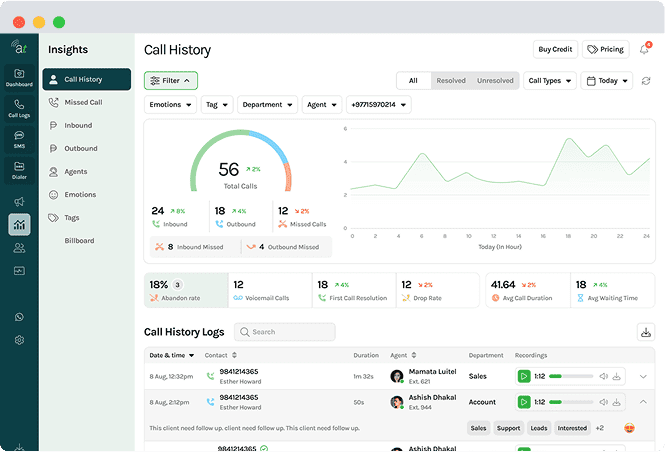Switch the call view to Resolved
The height and width of the screenshot is (452, 665).
[x=451, y=80]
